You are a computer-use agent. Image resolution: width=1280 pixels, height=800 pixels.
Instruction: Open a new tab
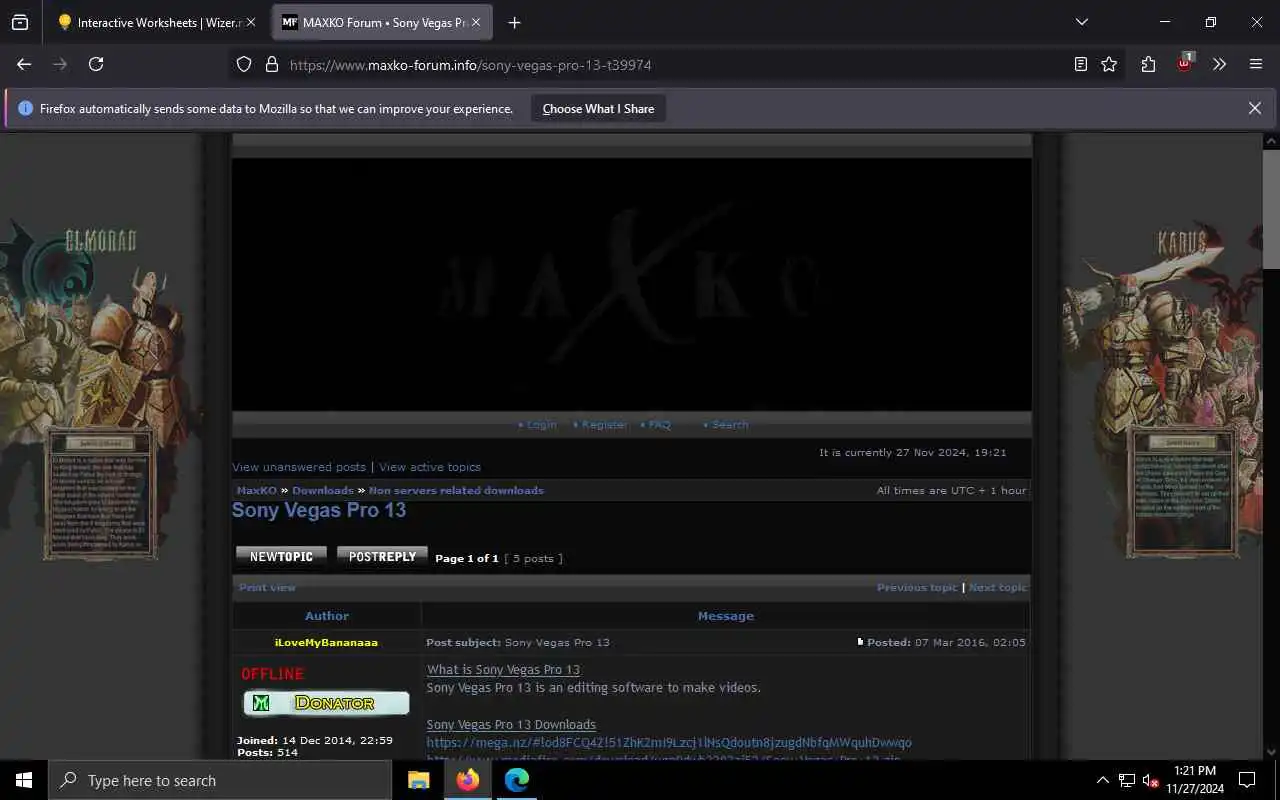(x=514, y=22)
